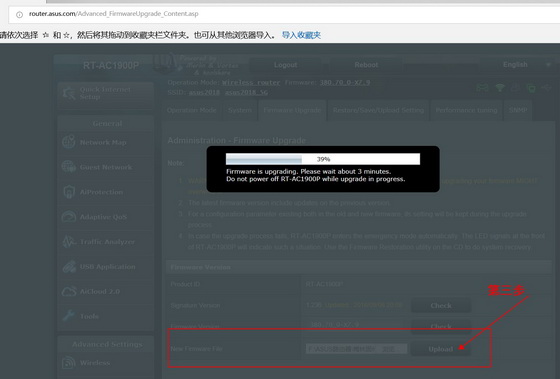This screenshot has width=560, height=379.
Task: Click the USB Application icon
Action: coord(69,266)
